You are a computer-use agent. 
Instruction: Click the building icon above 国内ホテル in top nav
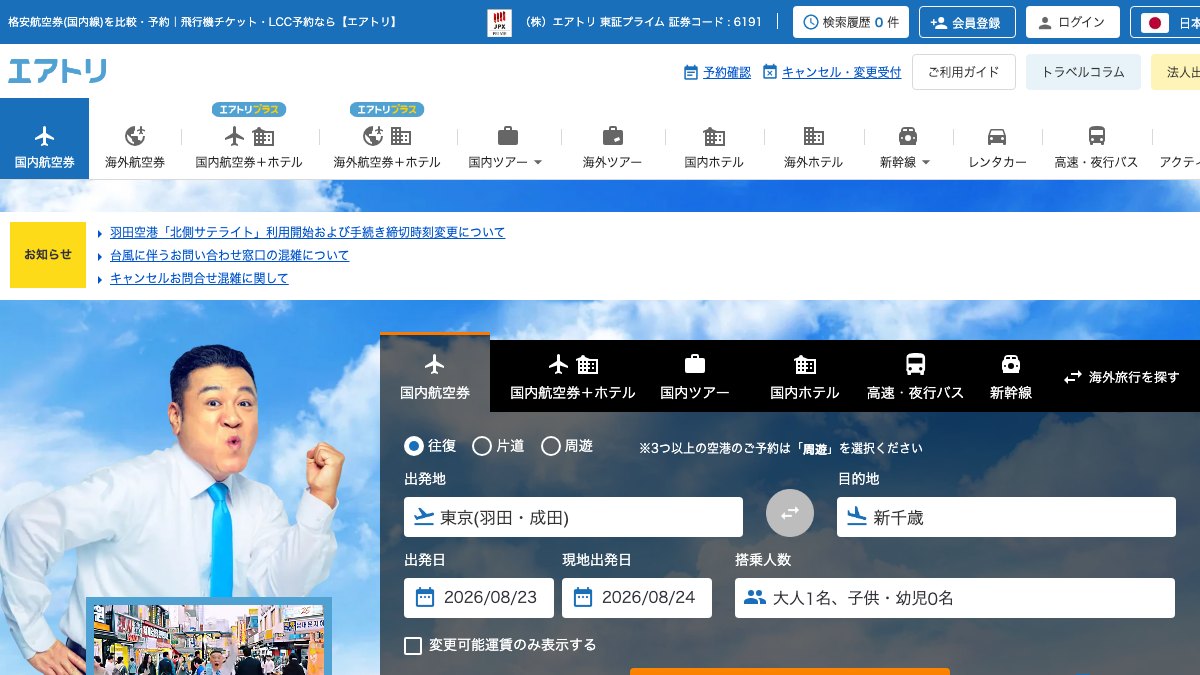[714, 136]
